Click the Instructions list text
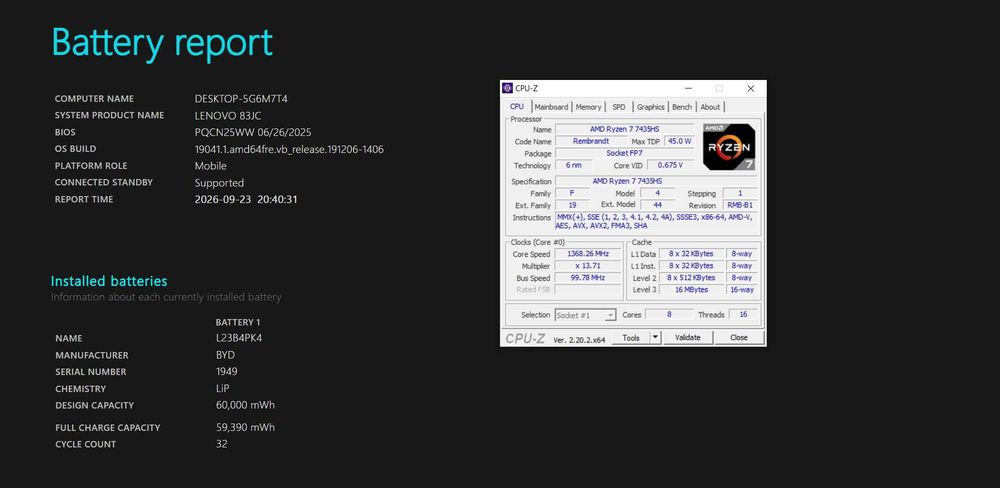This screenshot has width=1000, height=488. tap(656, 221)
